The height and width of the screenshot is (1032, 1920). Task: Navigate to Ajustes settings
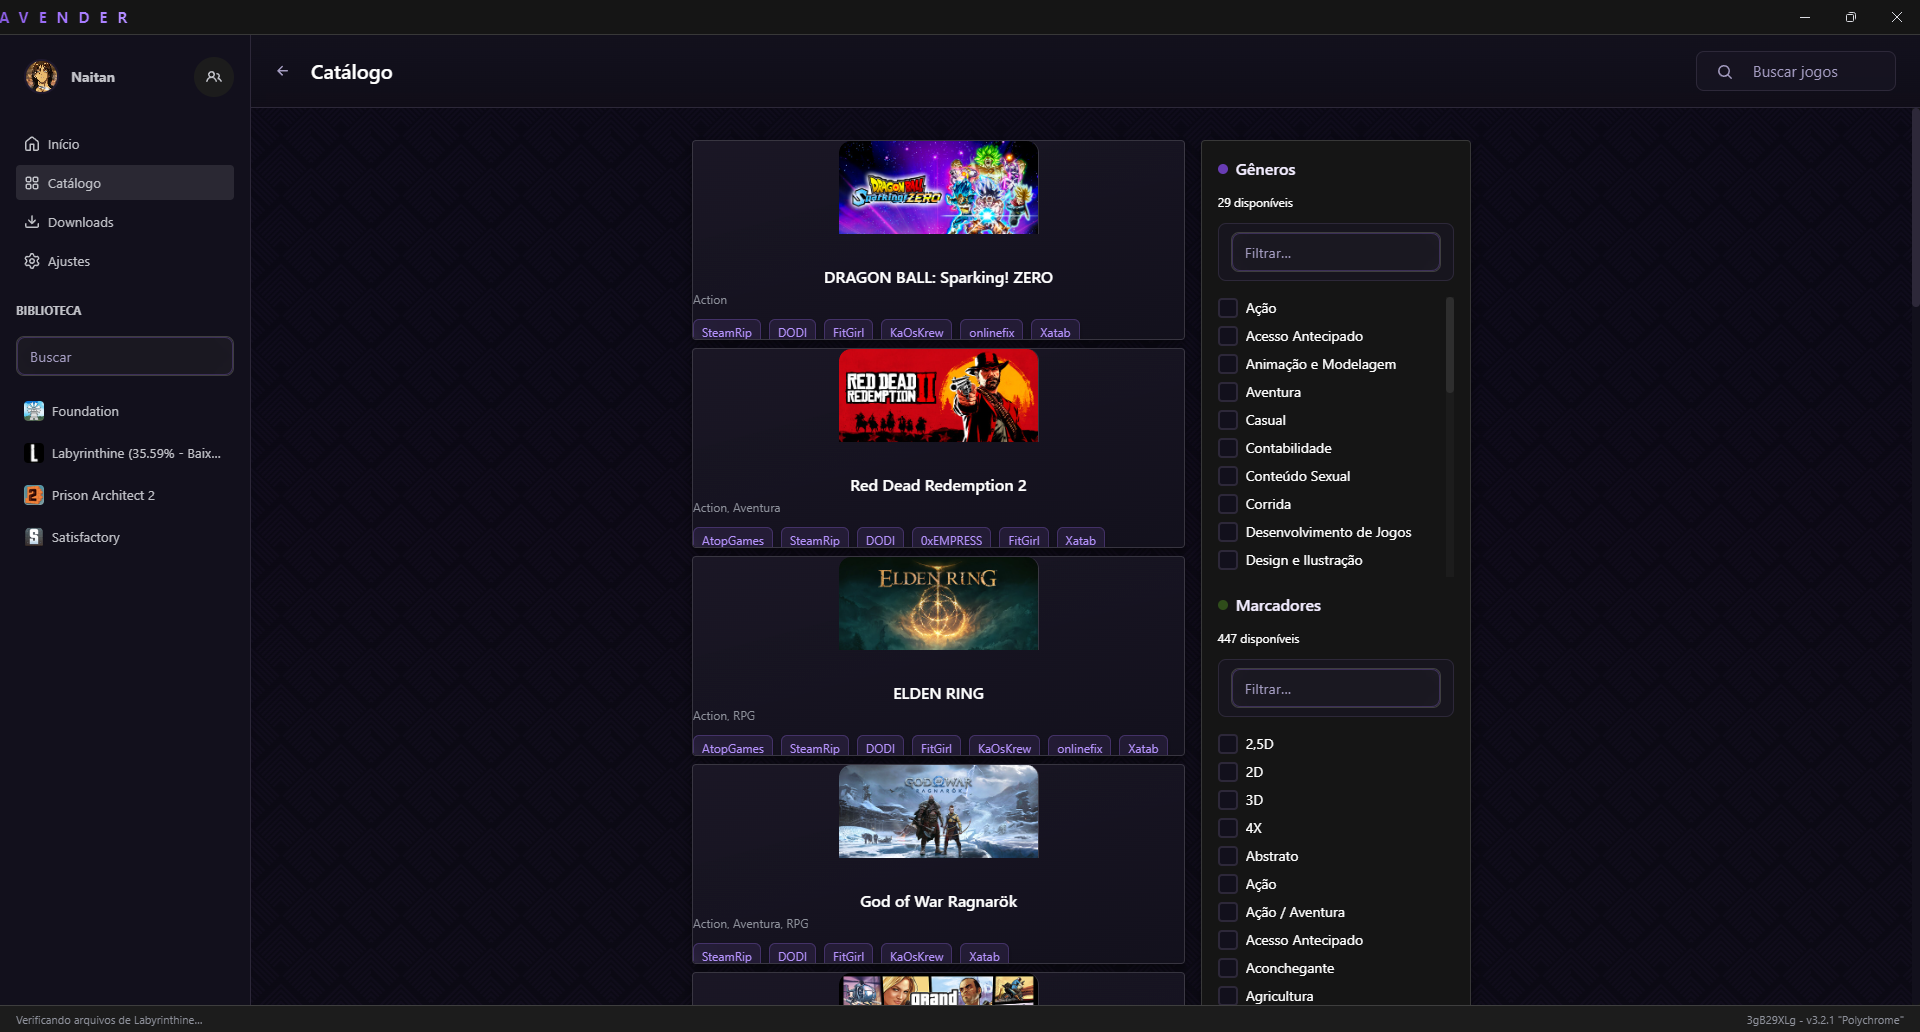[x=68, y=261]
